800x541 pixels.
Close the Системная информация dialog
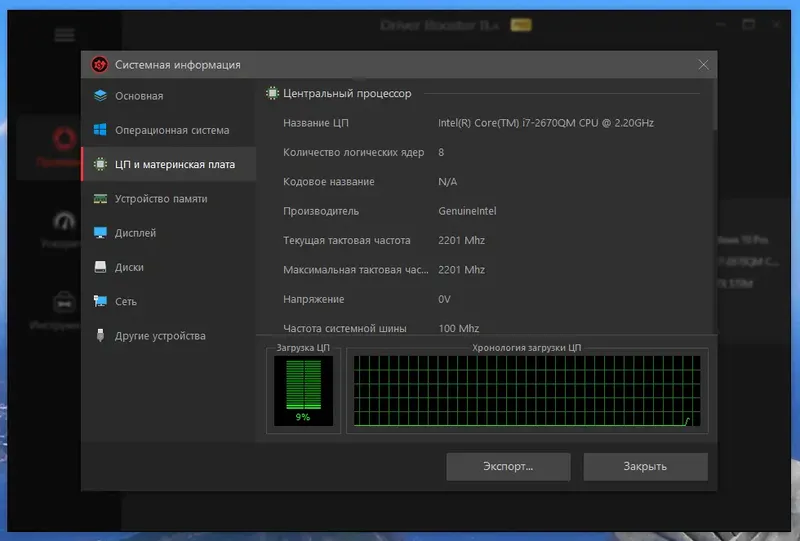704,65
